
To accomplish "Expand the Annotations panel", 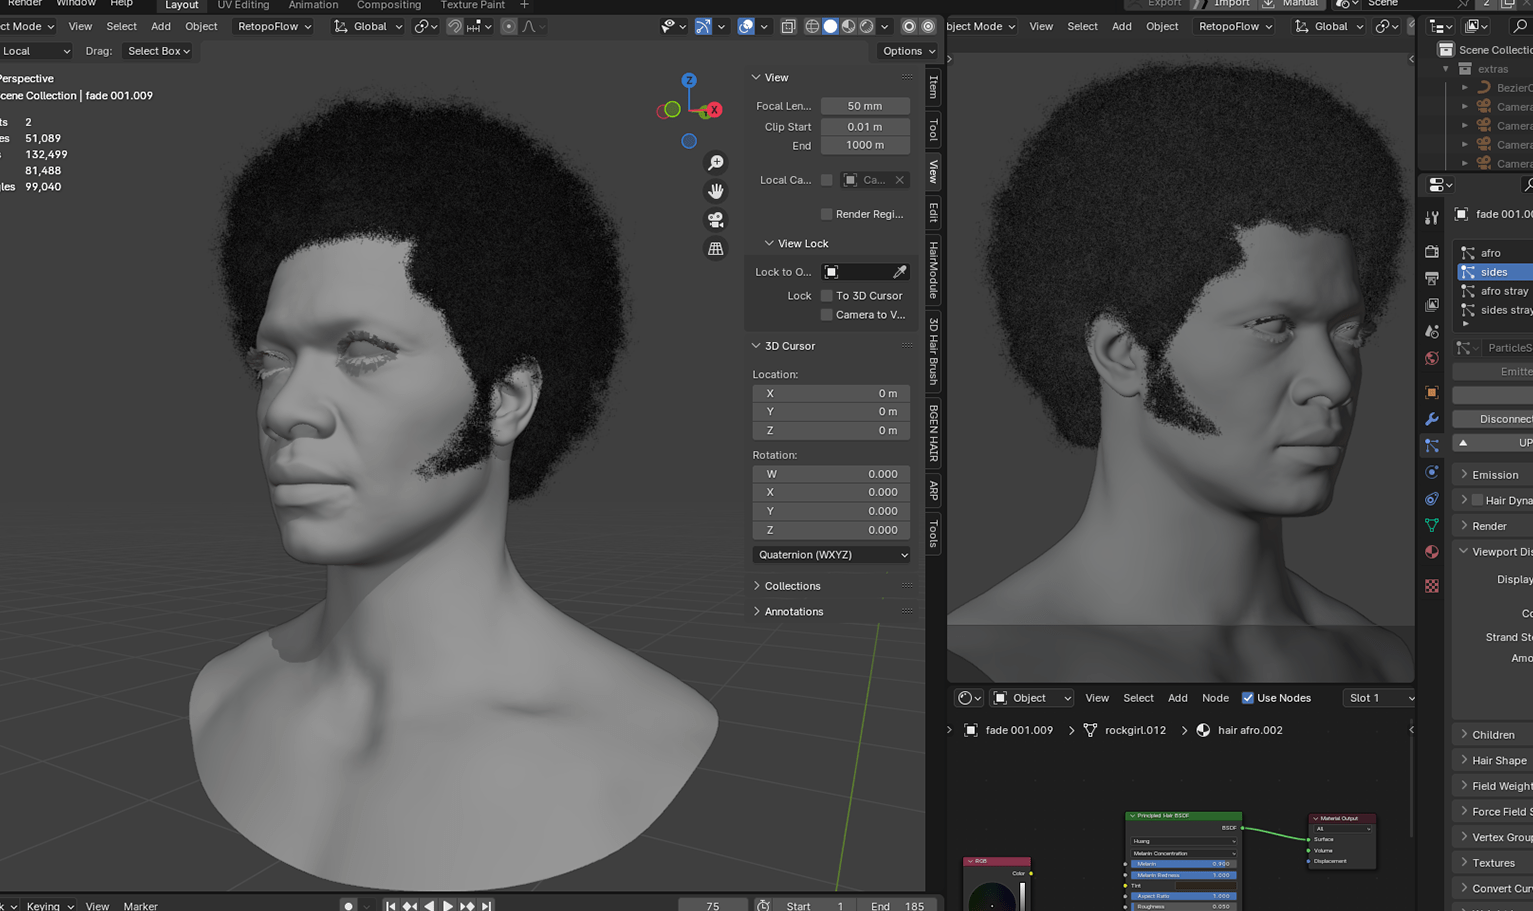I will 756,611.
